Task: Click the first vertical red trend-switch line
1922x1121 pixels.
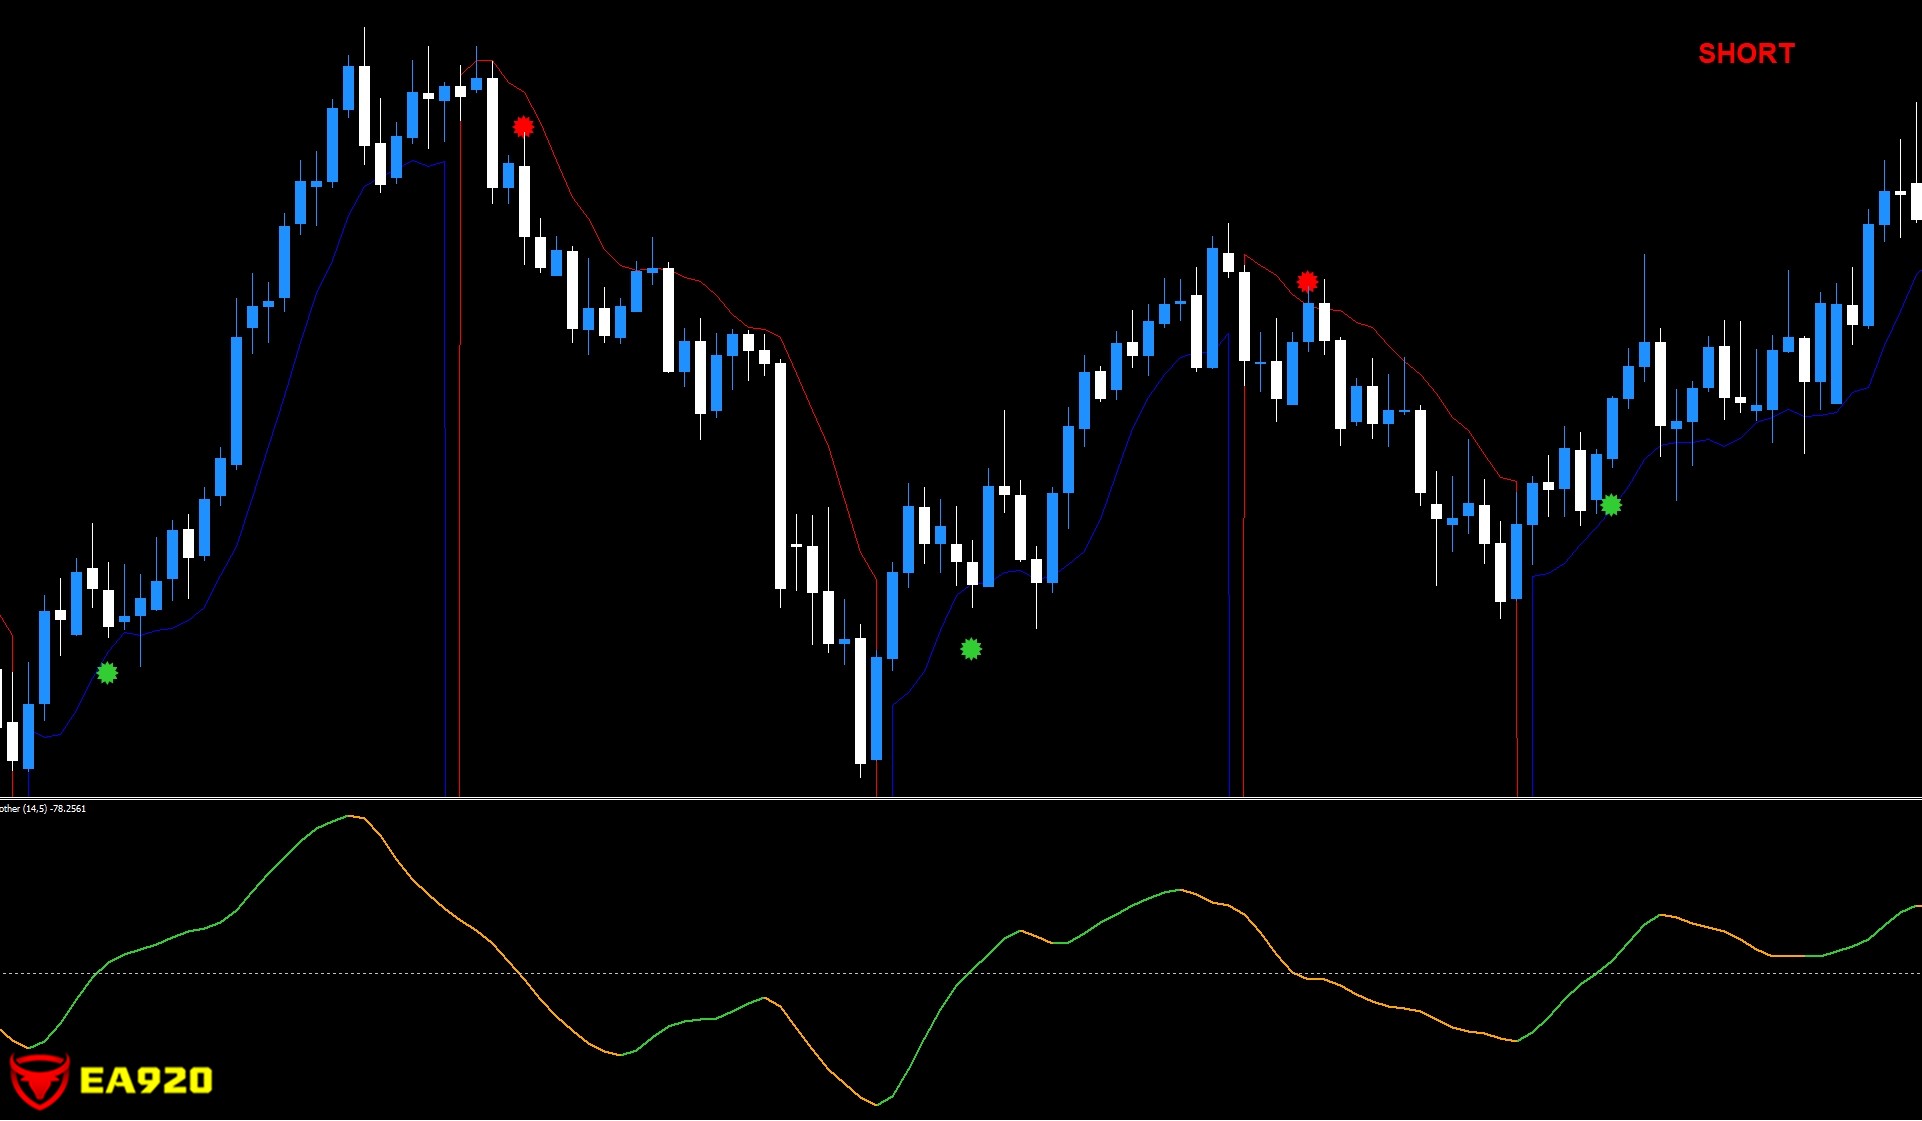Action: [x=459, y=500]
